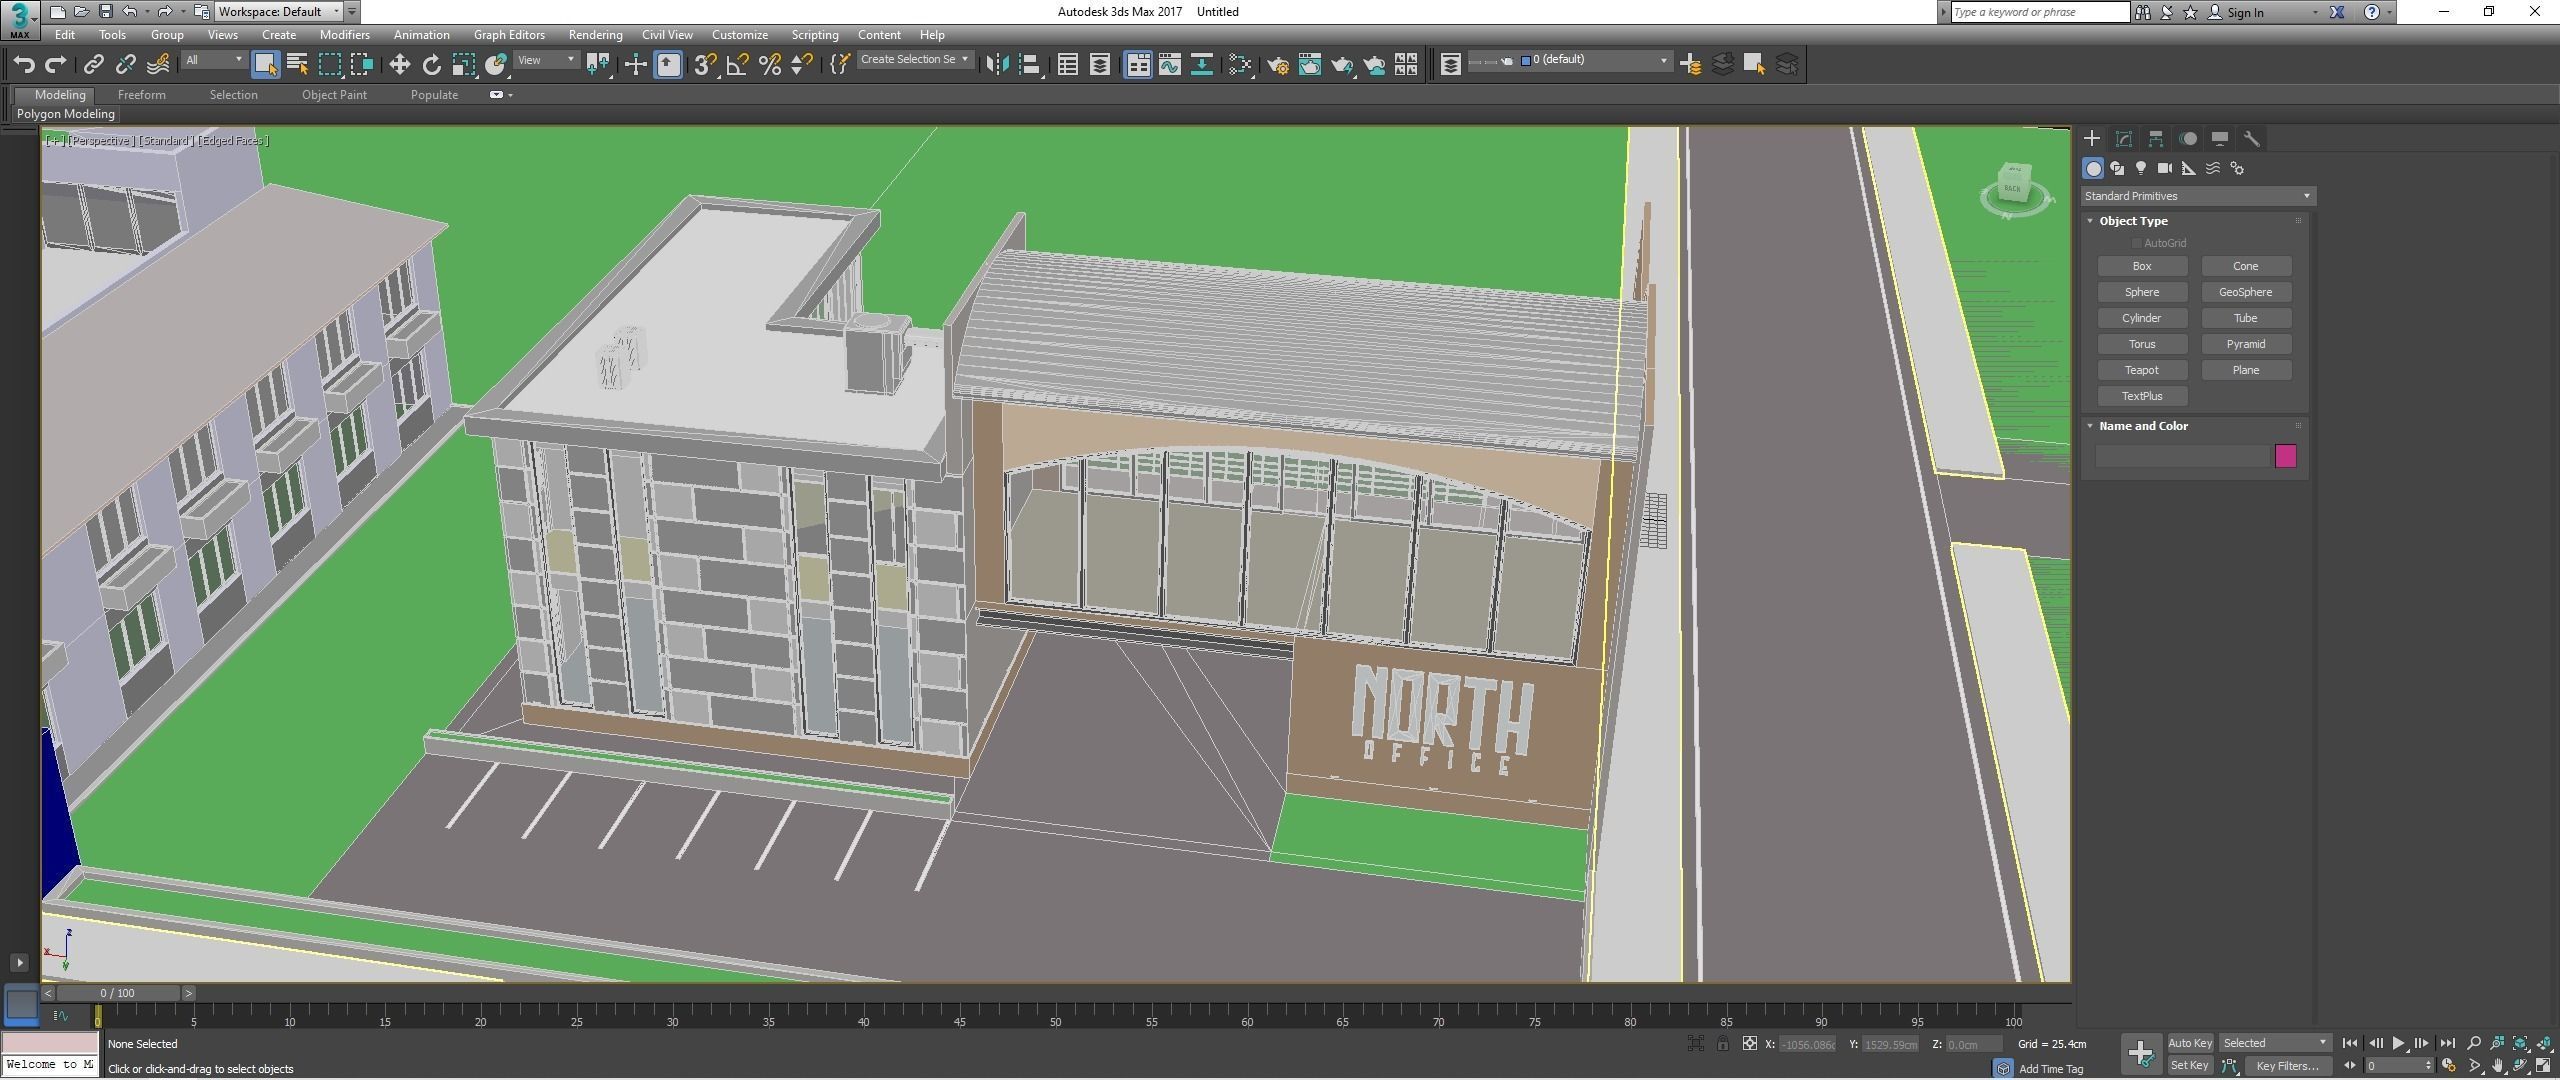2560x1080 pixels.
Task: Open the Standard Primitives dropdown
Action: point(2197,196)
